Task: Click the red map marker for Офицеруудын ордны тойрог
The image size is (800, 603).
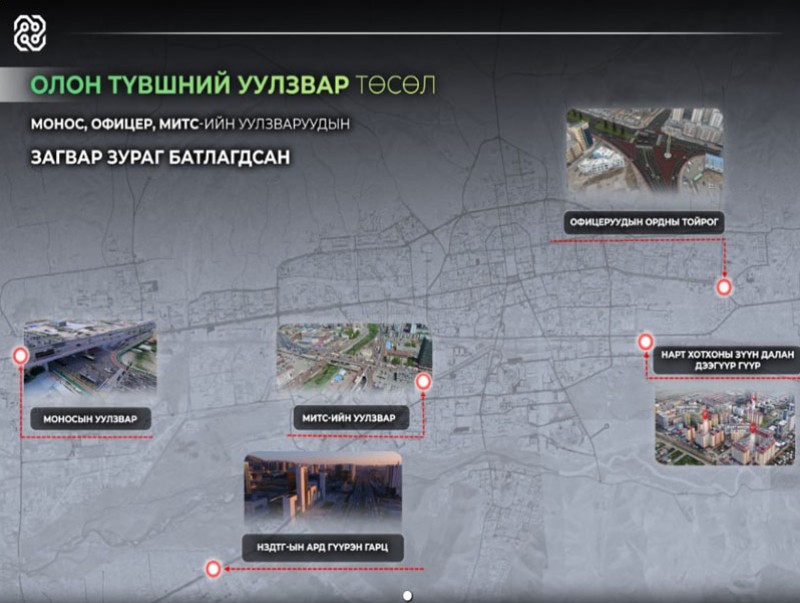Action: click(724, 287)
